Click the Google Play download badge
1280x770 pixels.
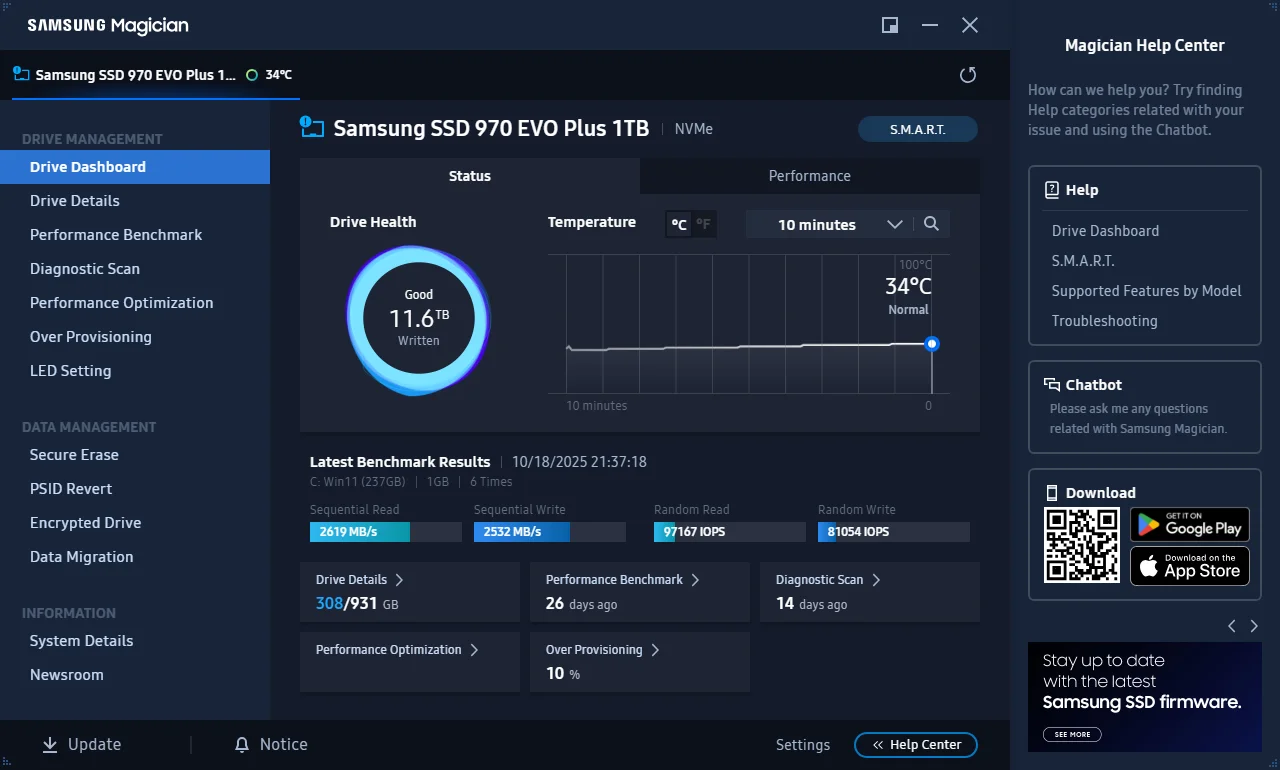1190,524
